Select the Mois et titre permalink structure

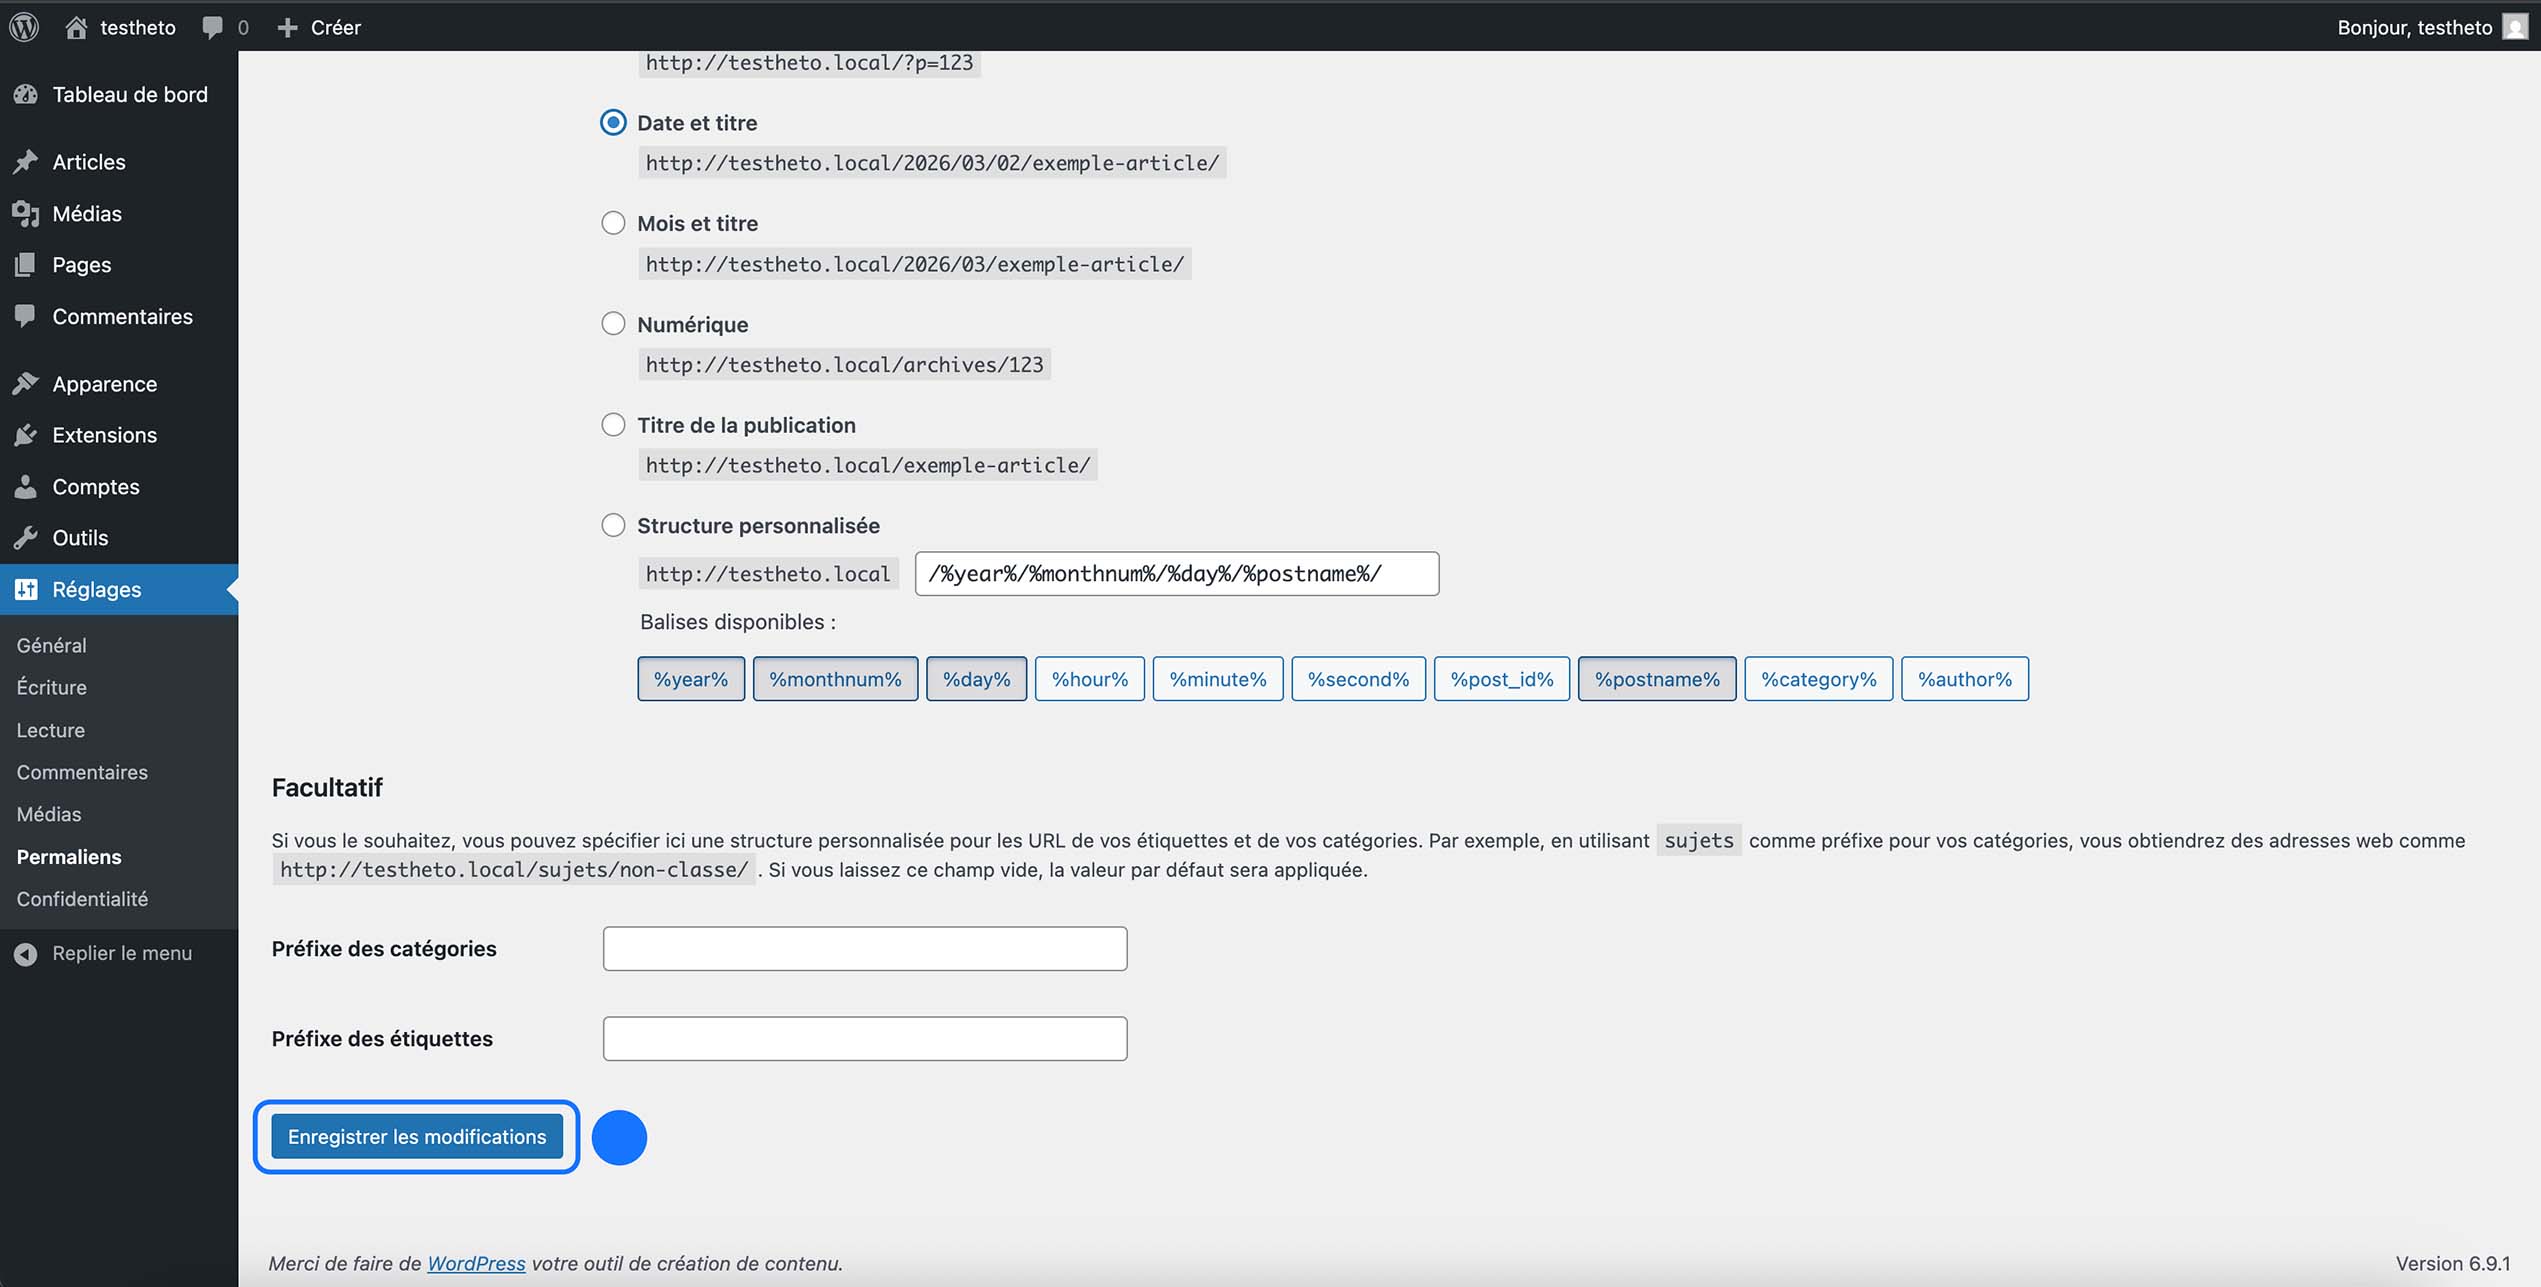point(613,222)
